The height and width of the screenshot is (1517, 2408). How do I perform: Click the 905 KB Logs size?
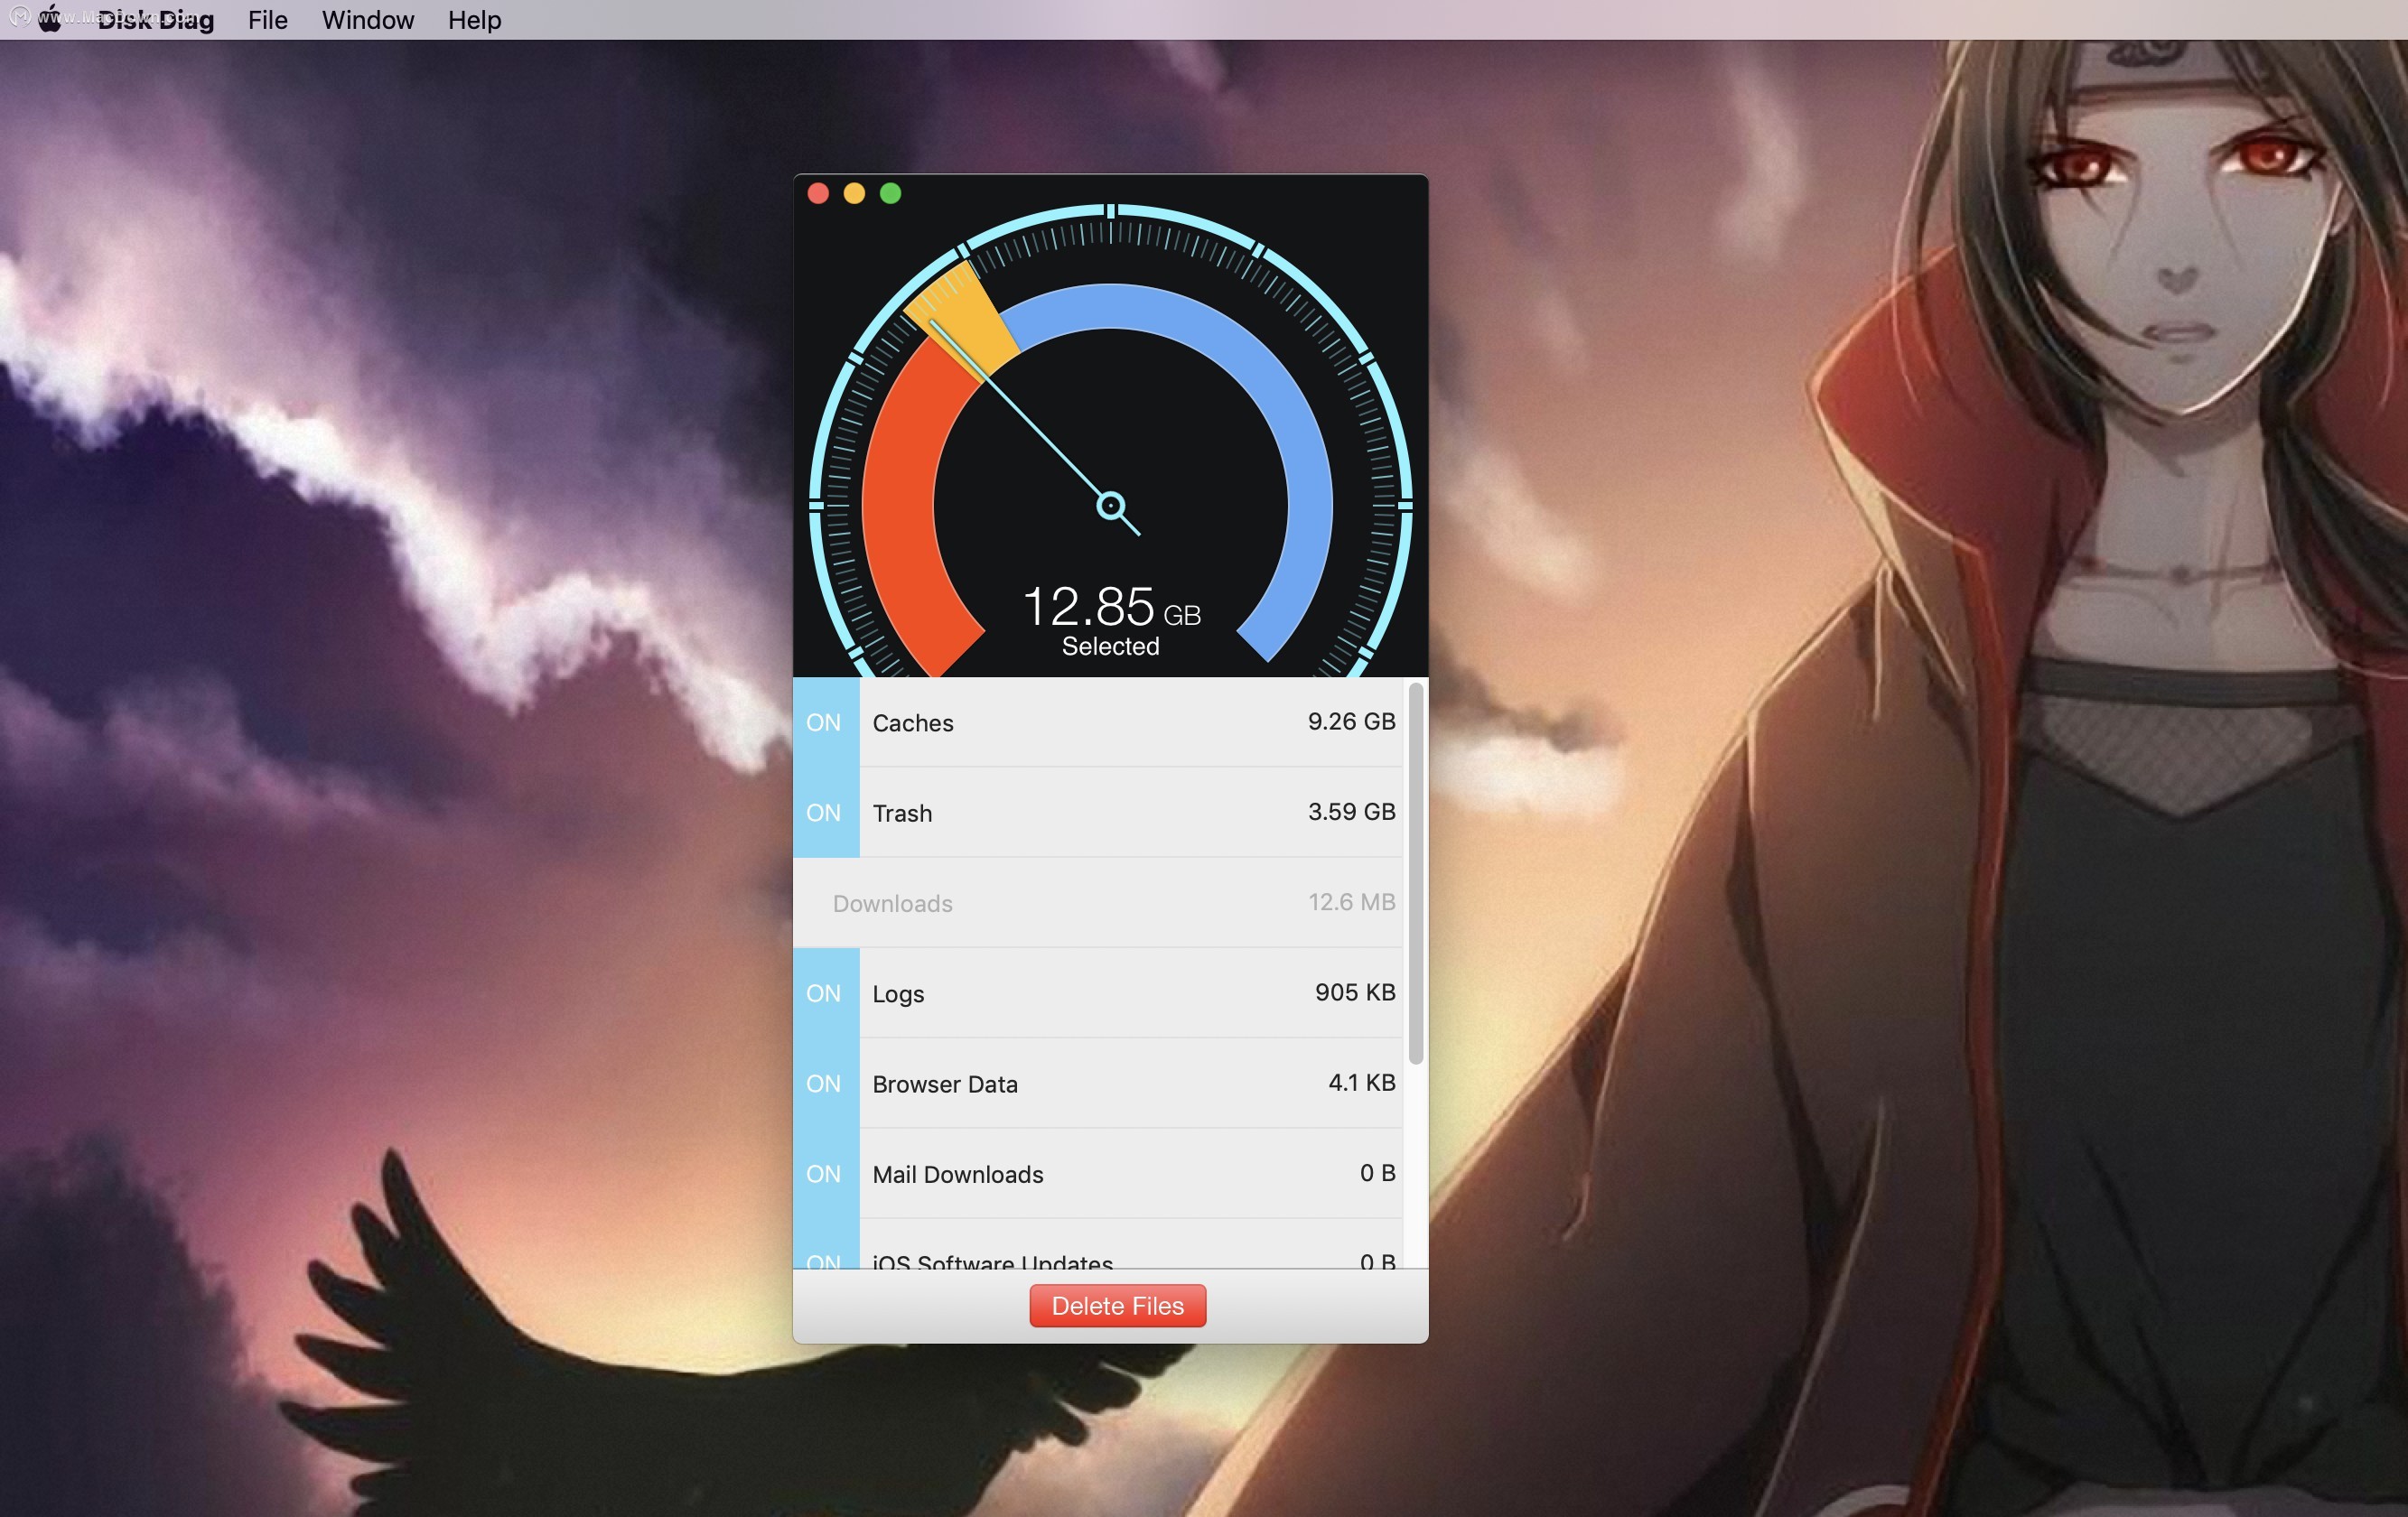tap(1355, 992)
